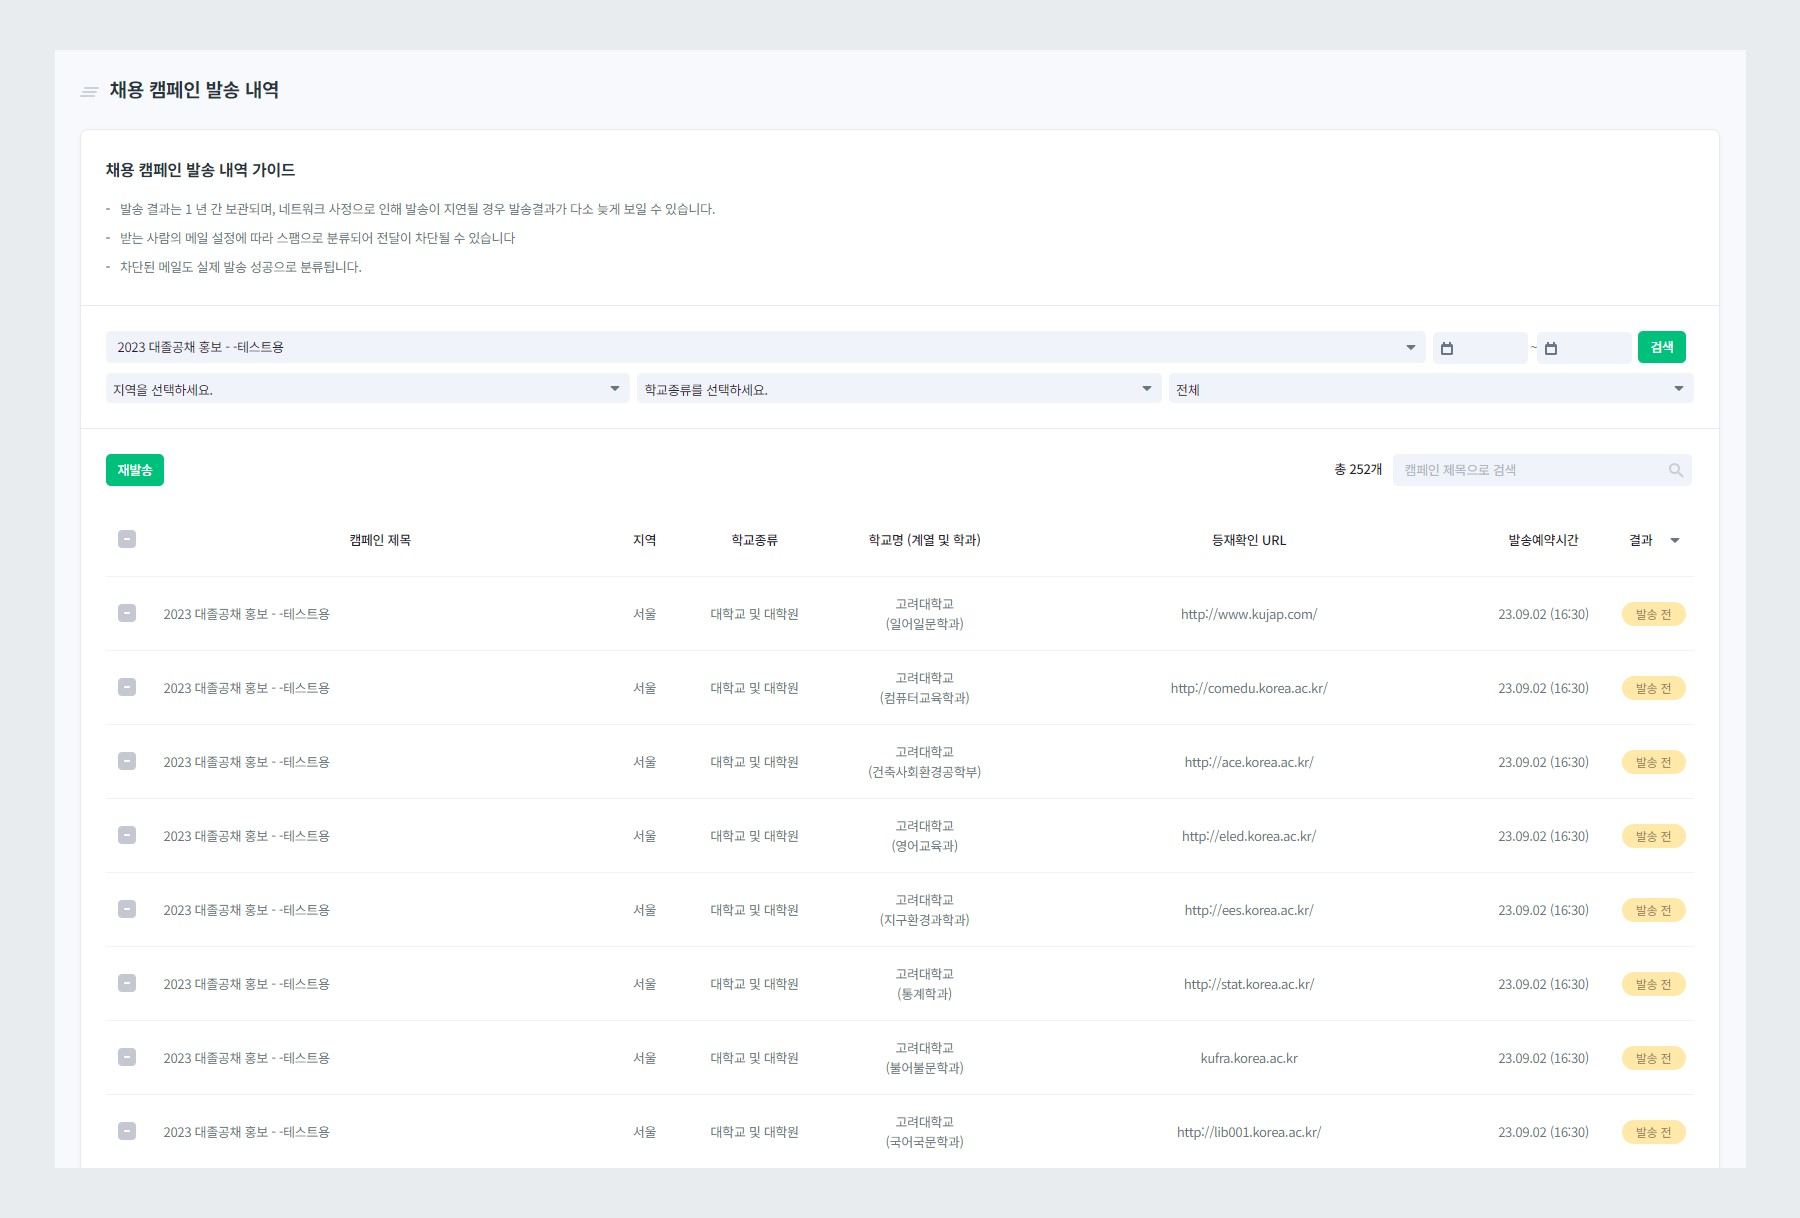
Task: Check the row for 일어일문학과
Action: (127, 613)
